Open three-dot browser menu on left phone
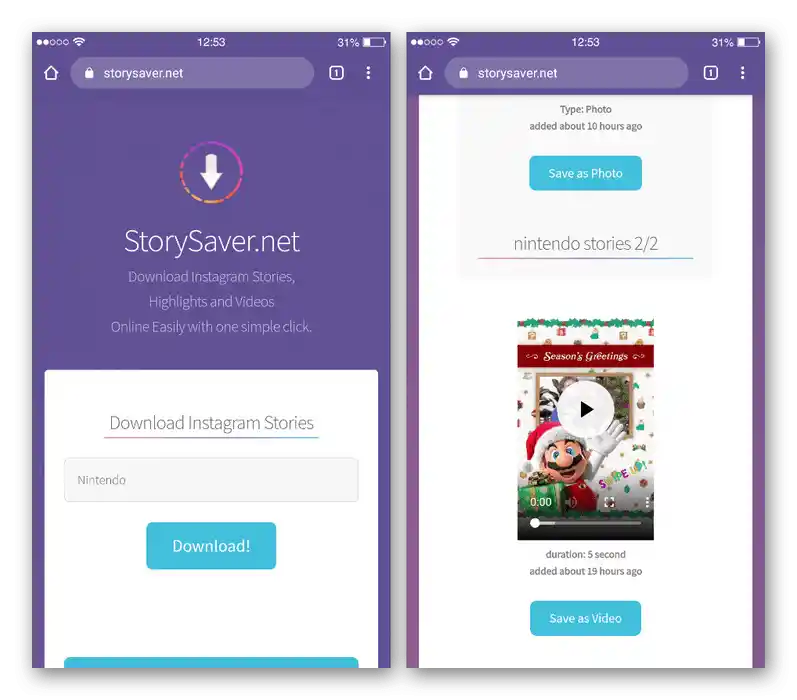The image size is (797, 700). click(369, 73)
